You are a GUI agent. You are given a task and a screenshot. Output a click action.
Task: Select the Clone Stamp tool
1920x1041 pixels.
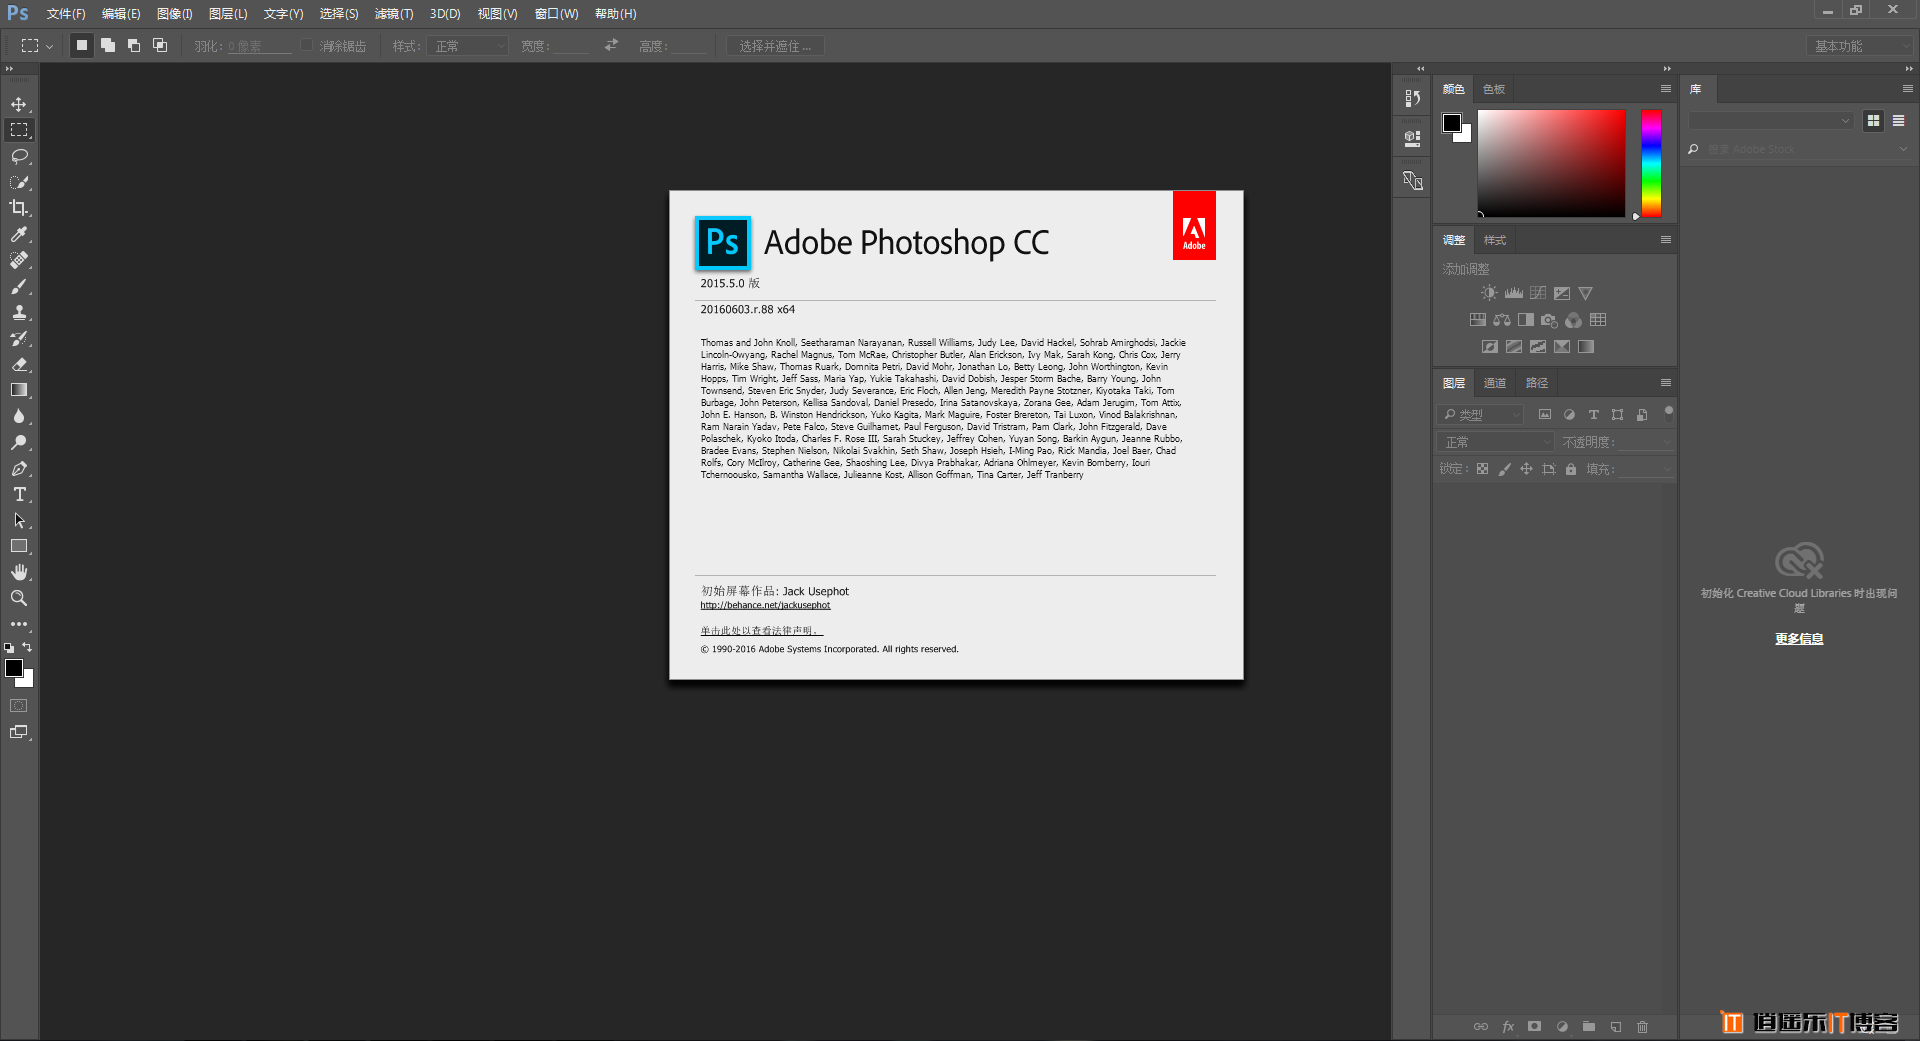tap(19, 312)
